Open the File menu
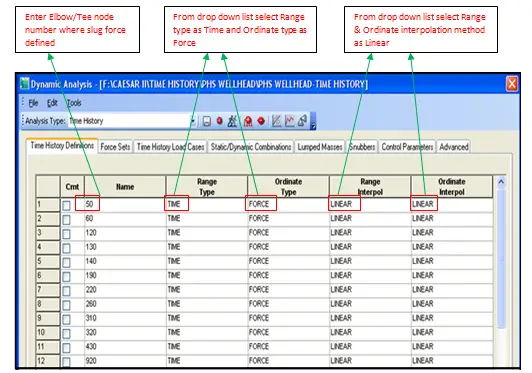Screen dimensions: 532x373 pyautogui.click(x=33, y=103)
